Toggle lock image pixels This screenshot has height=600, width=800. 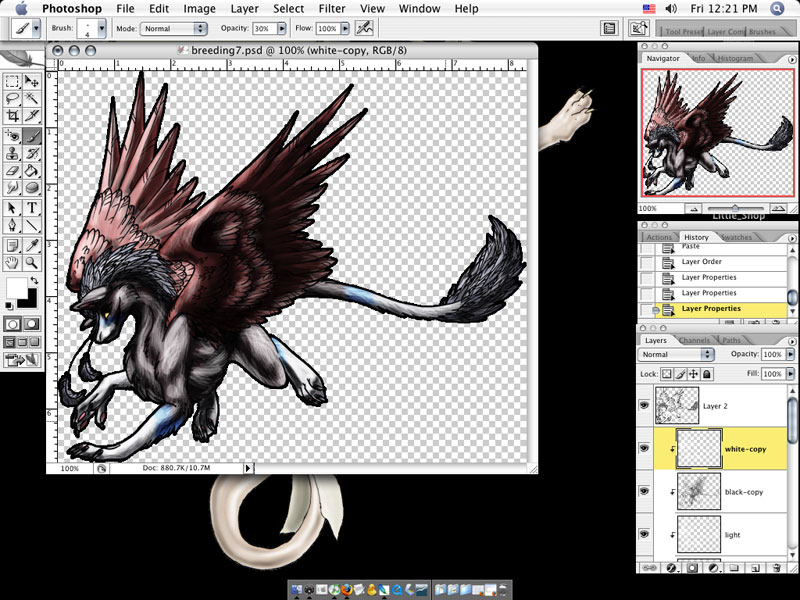[680, 374]
